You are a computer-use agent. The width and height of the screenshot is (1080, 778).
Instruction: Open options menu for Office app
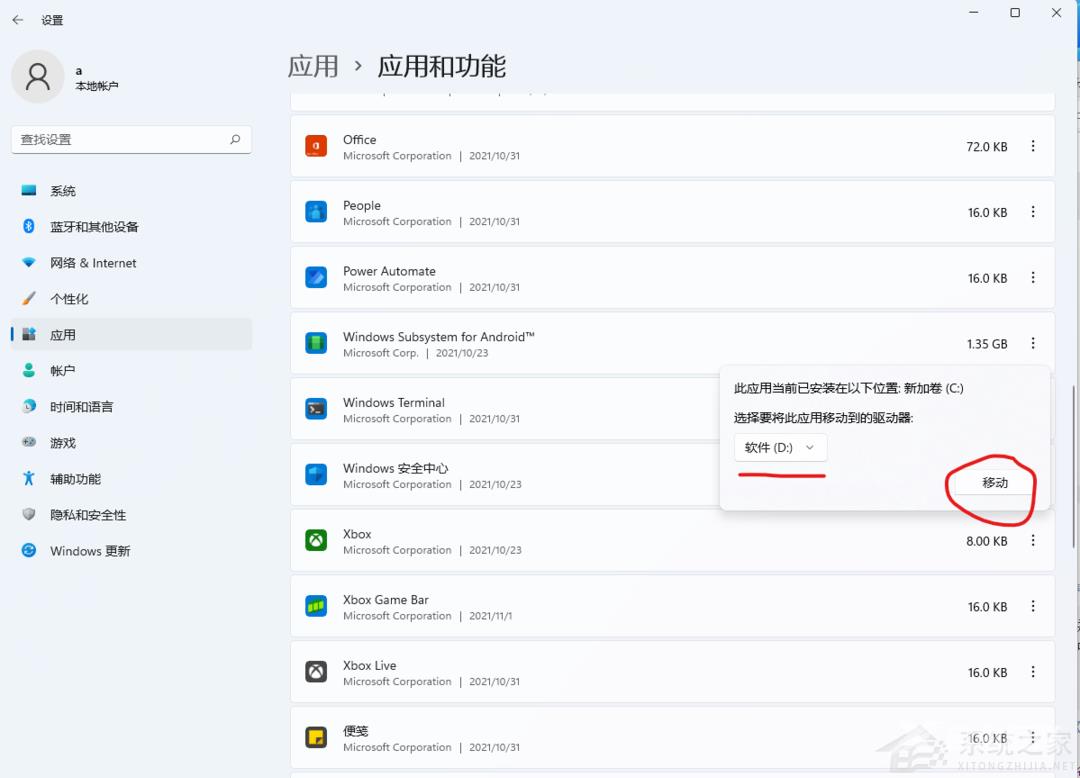click(x=1033, y=146)
